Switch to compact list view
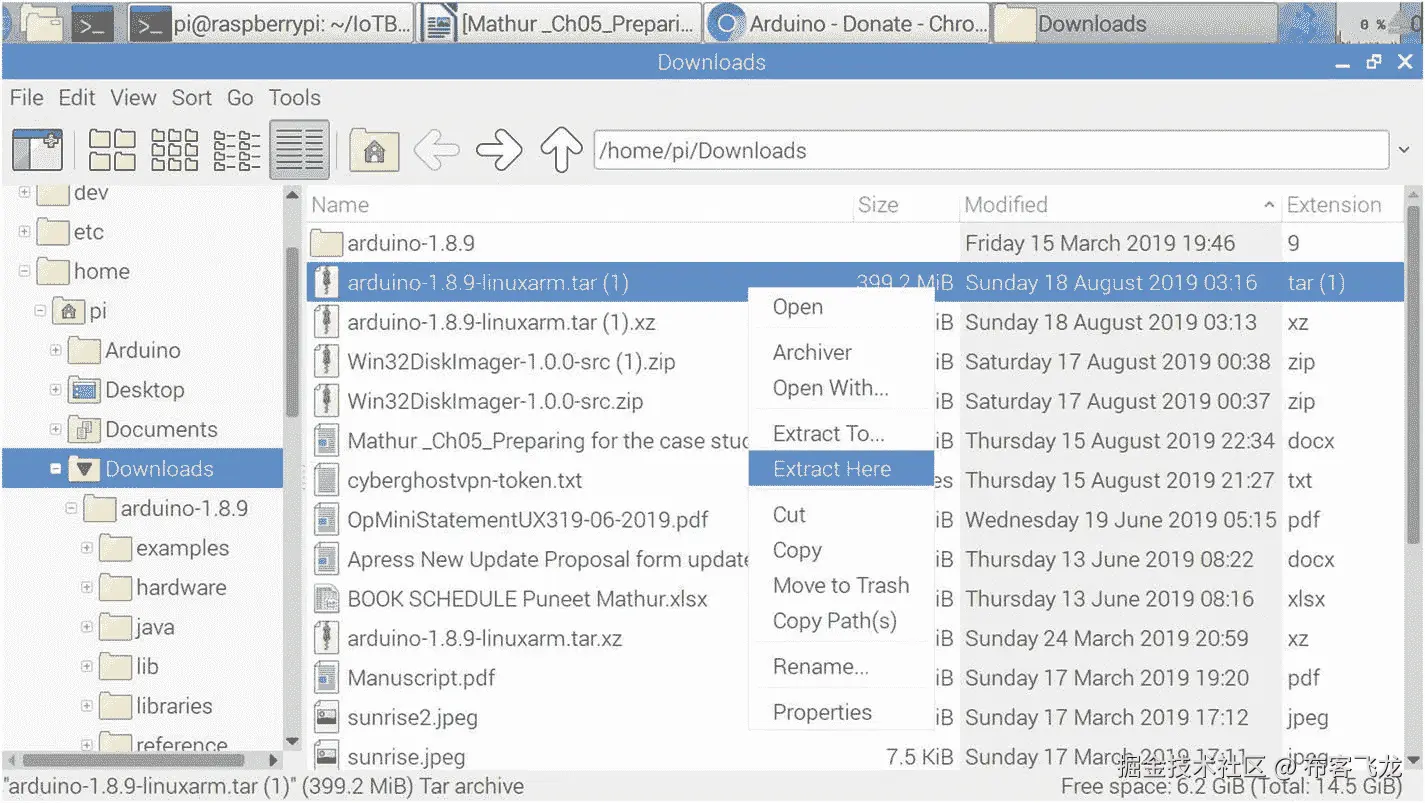This screenshot has height=803, width=1425. pyautogui.click(x=237, y=150)
